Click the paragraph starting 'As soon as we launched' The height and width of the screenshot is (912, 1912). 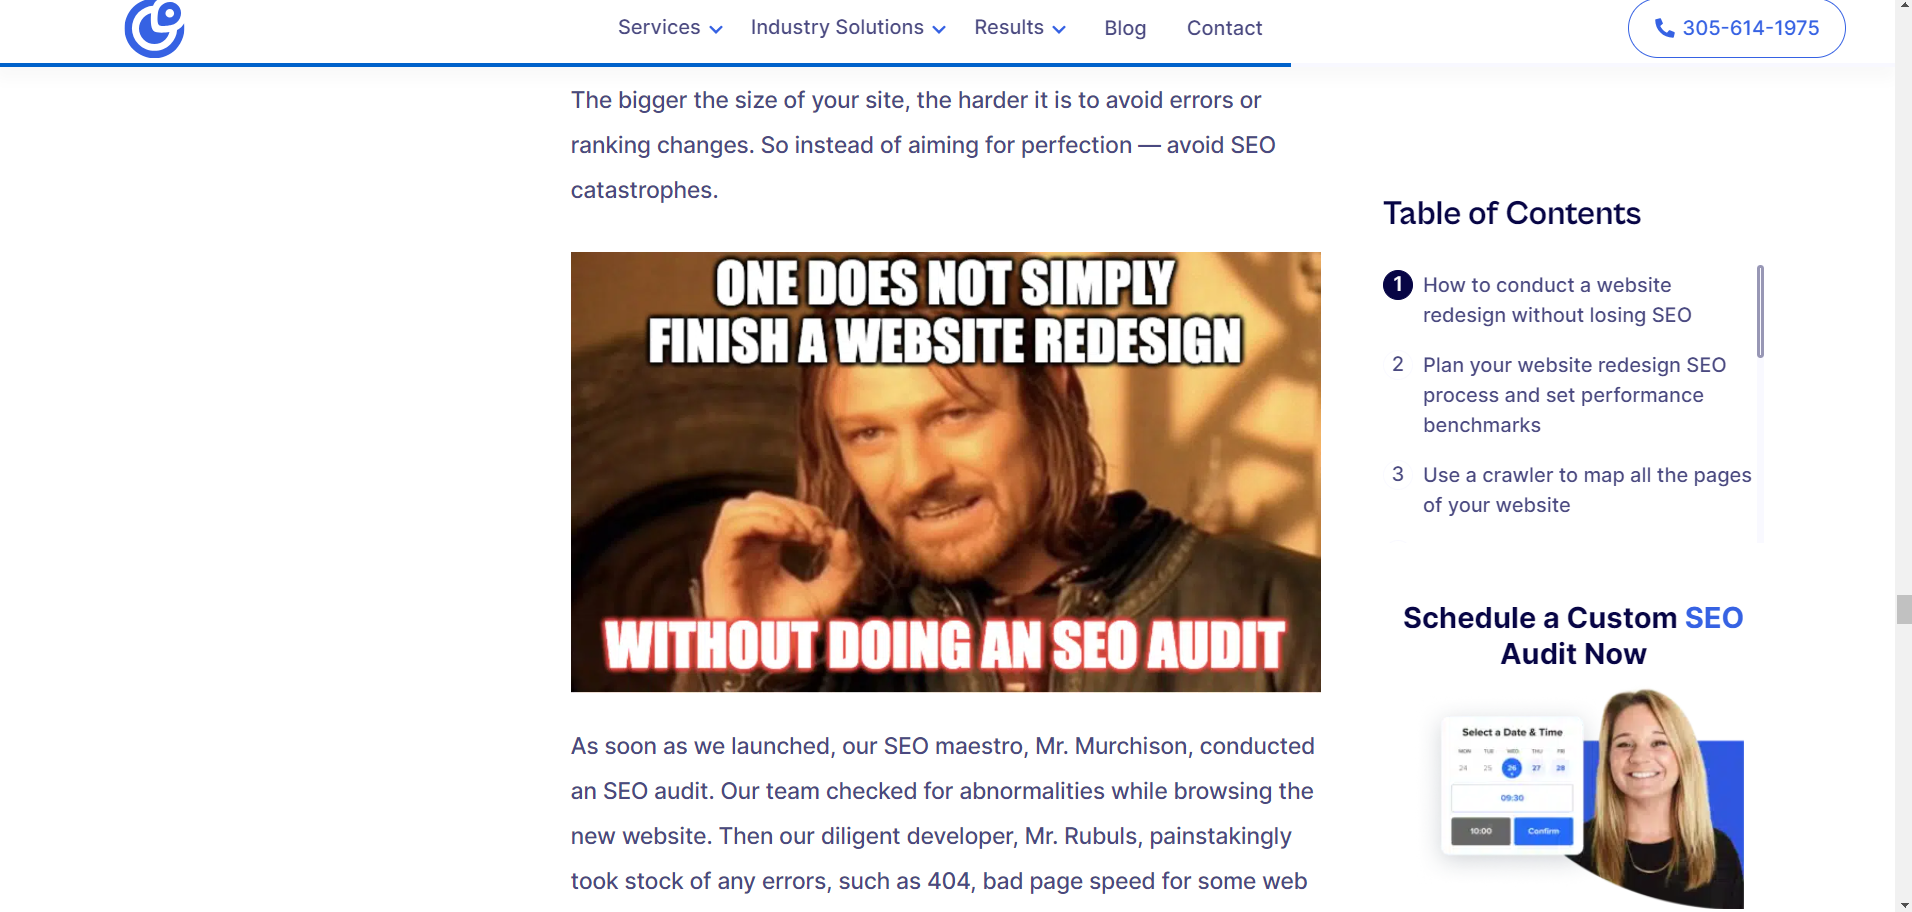tap(943, 814)
